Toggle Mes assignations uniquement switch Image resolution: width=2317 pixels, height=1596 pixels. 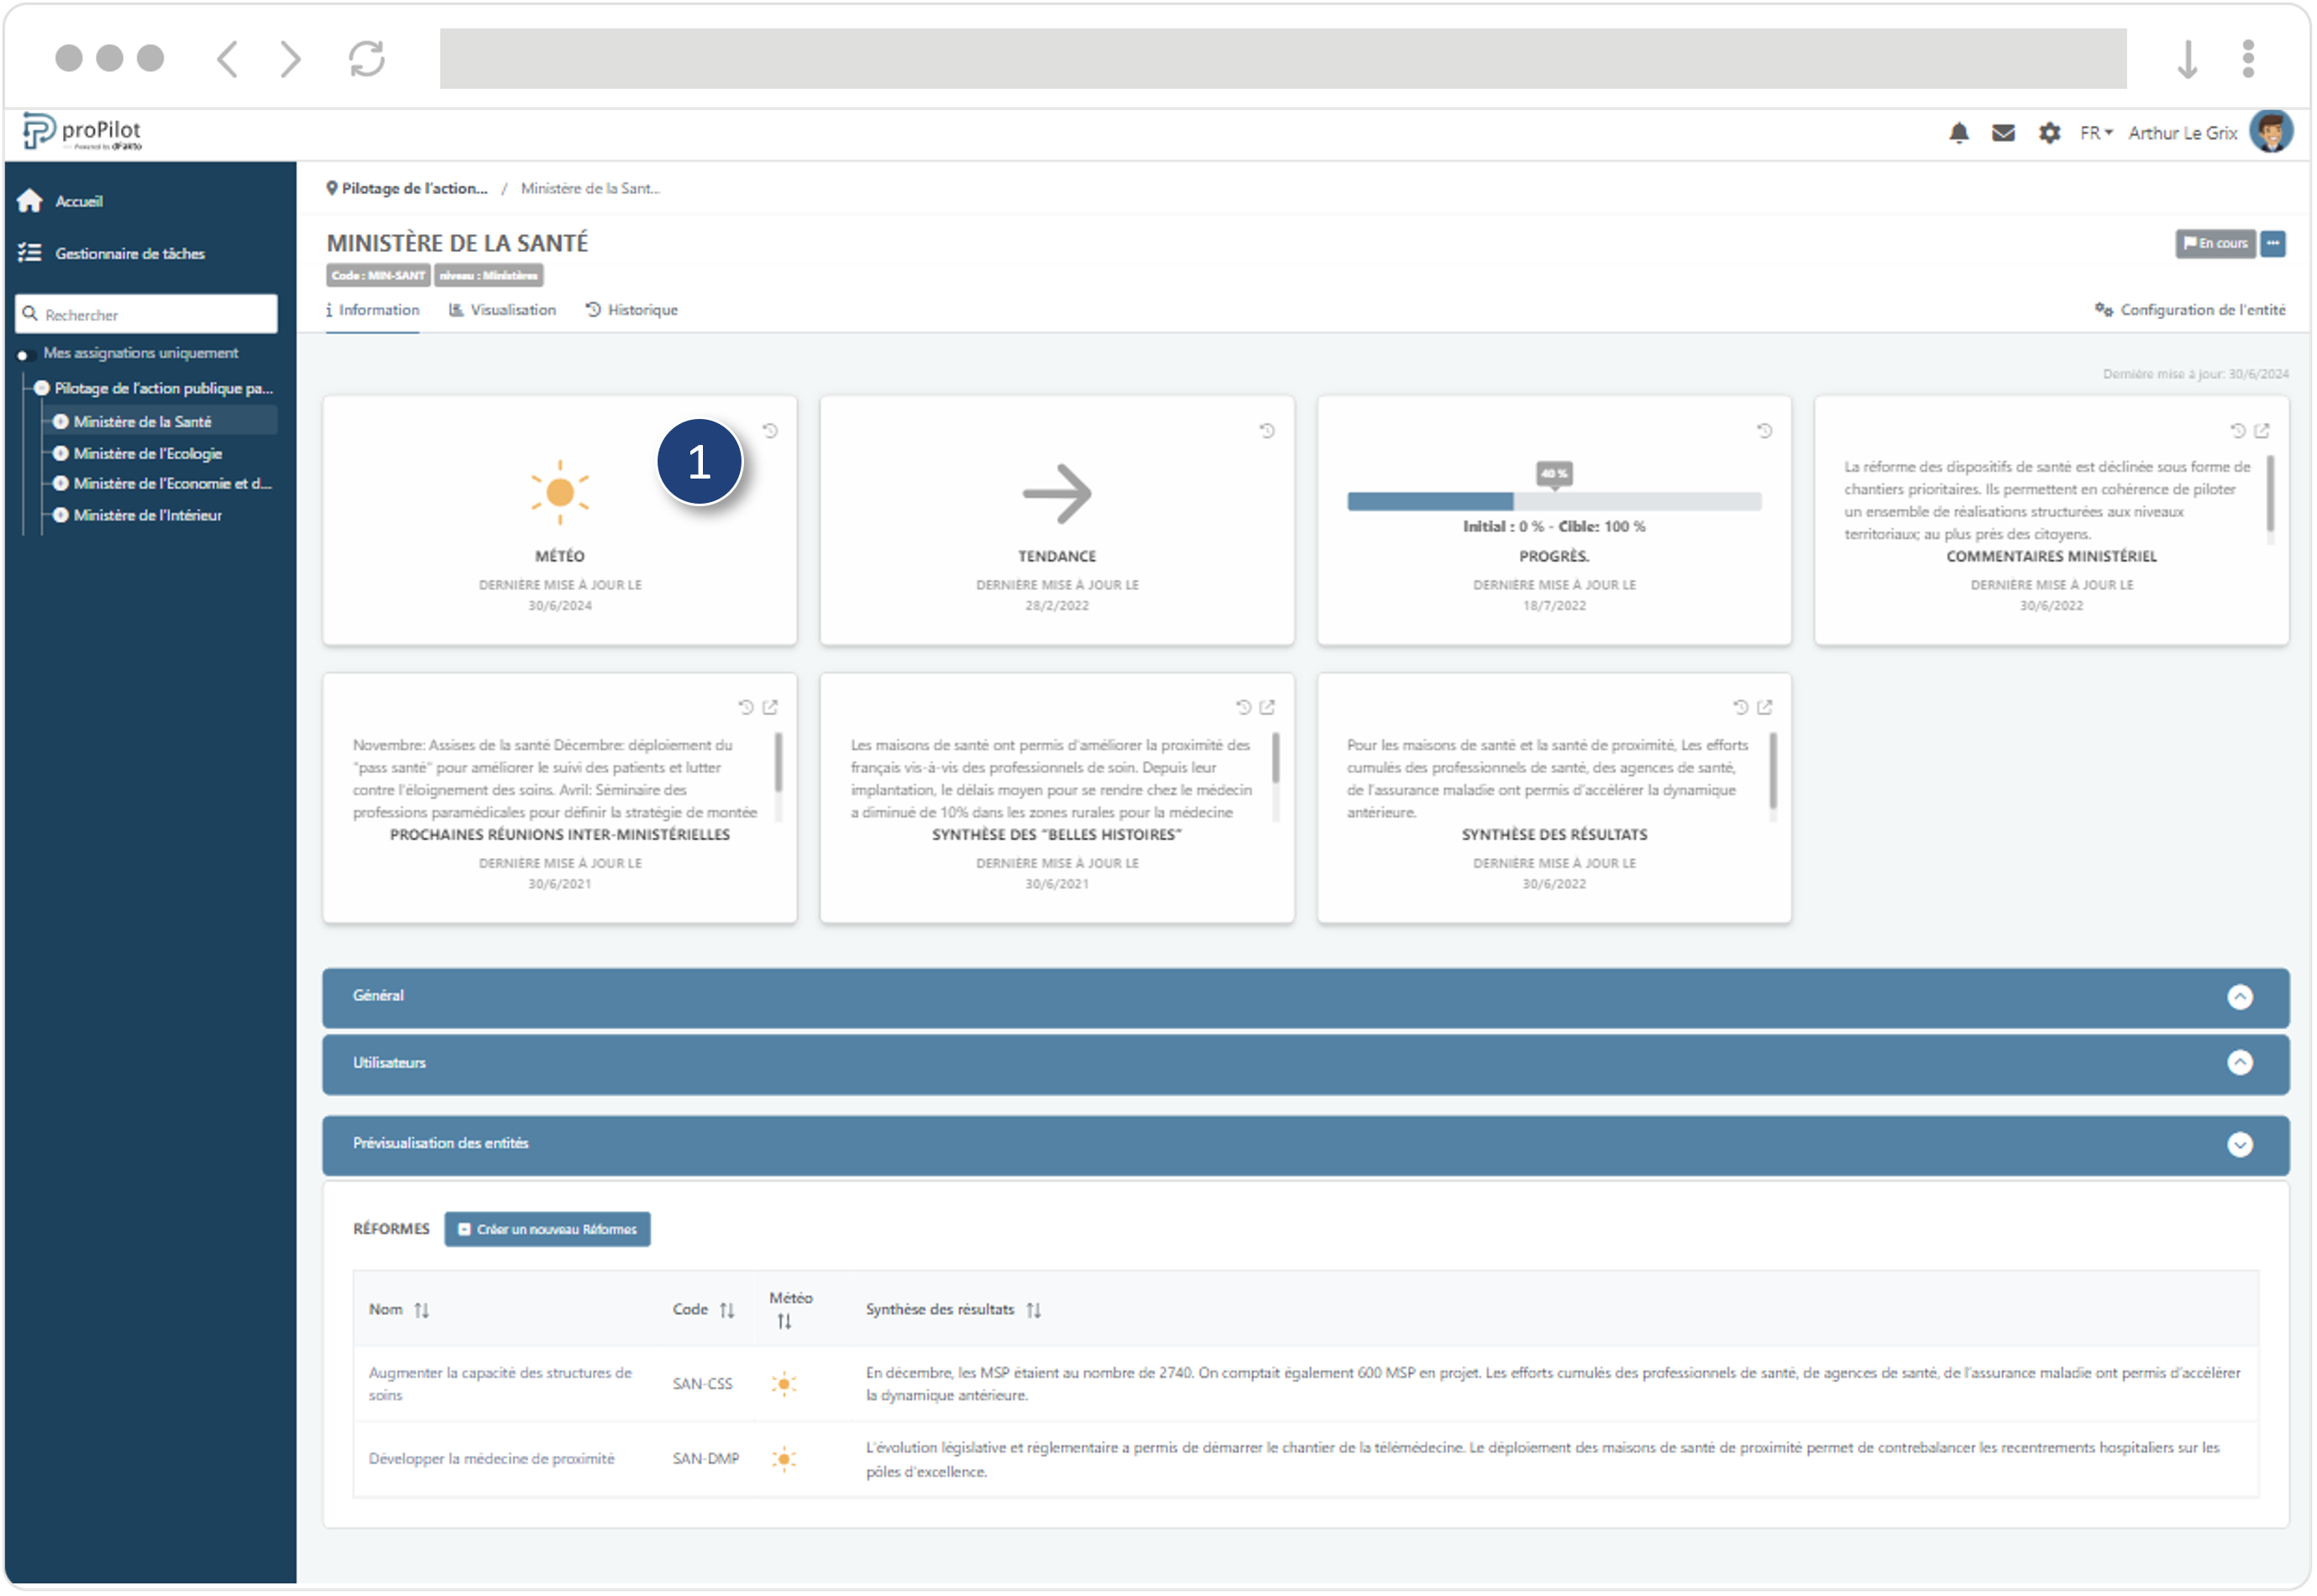(x=24, y=354)
